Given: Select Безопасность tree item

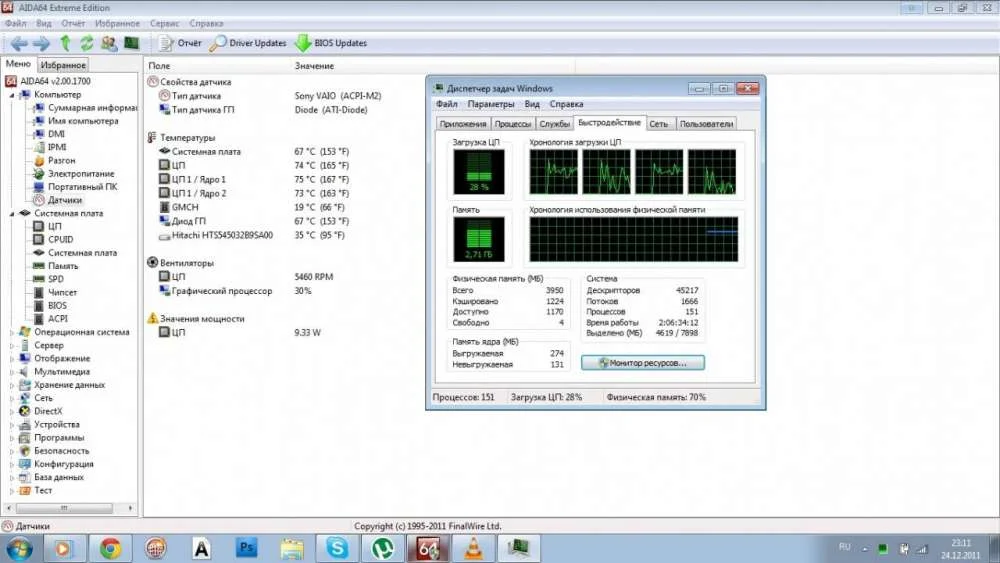Looking at the screenshot, I should [x=52, y=451].
